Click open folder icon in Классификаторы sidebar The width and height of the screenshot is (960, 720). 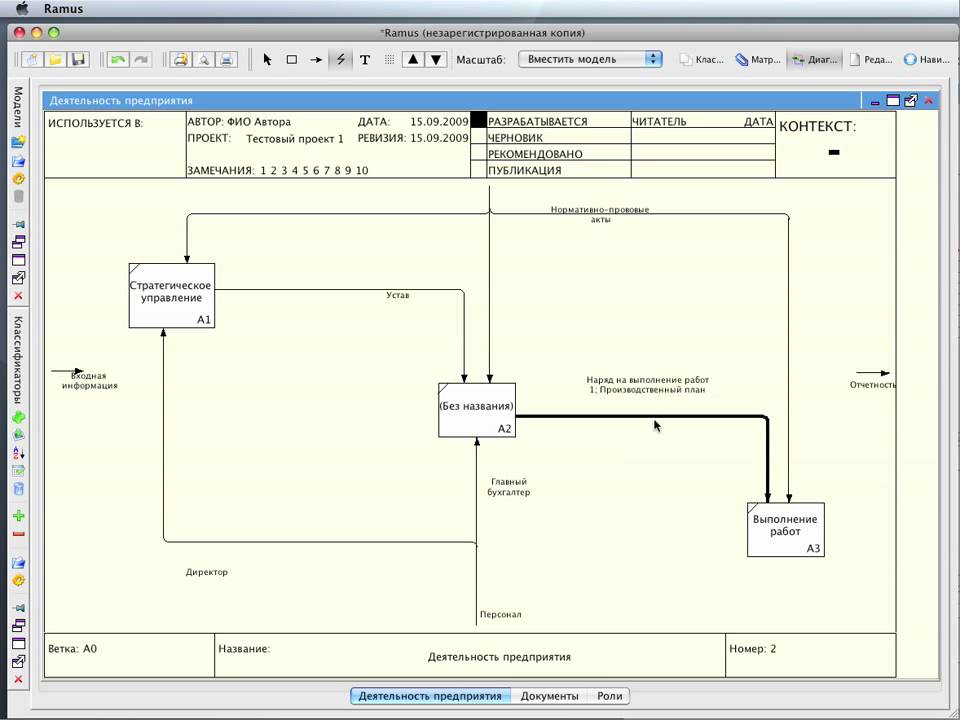click(x=18, y=562)
